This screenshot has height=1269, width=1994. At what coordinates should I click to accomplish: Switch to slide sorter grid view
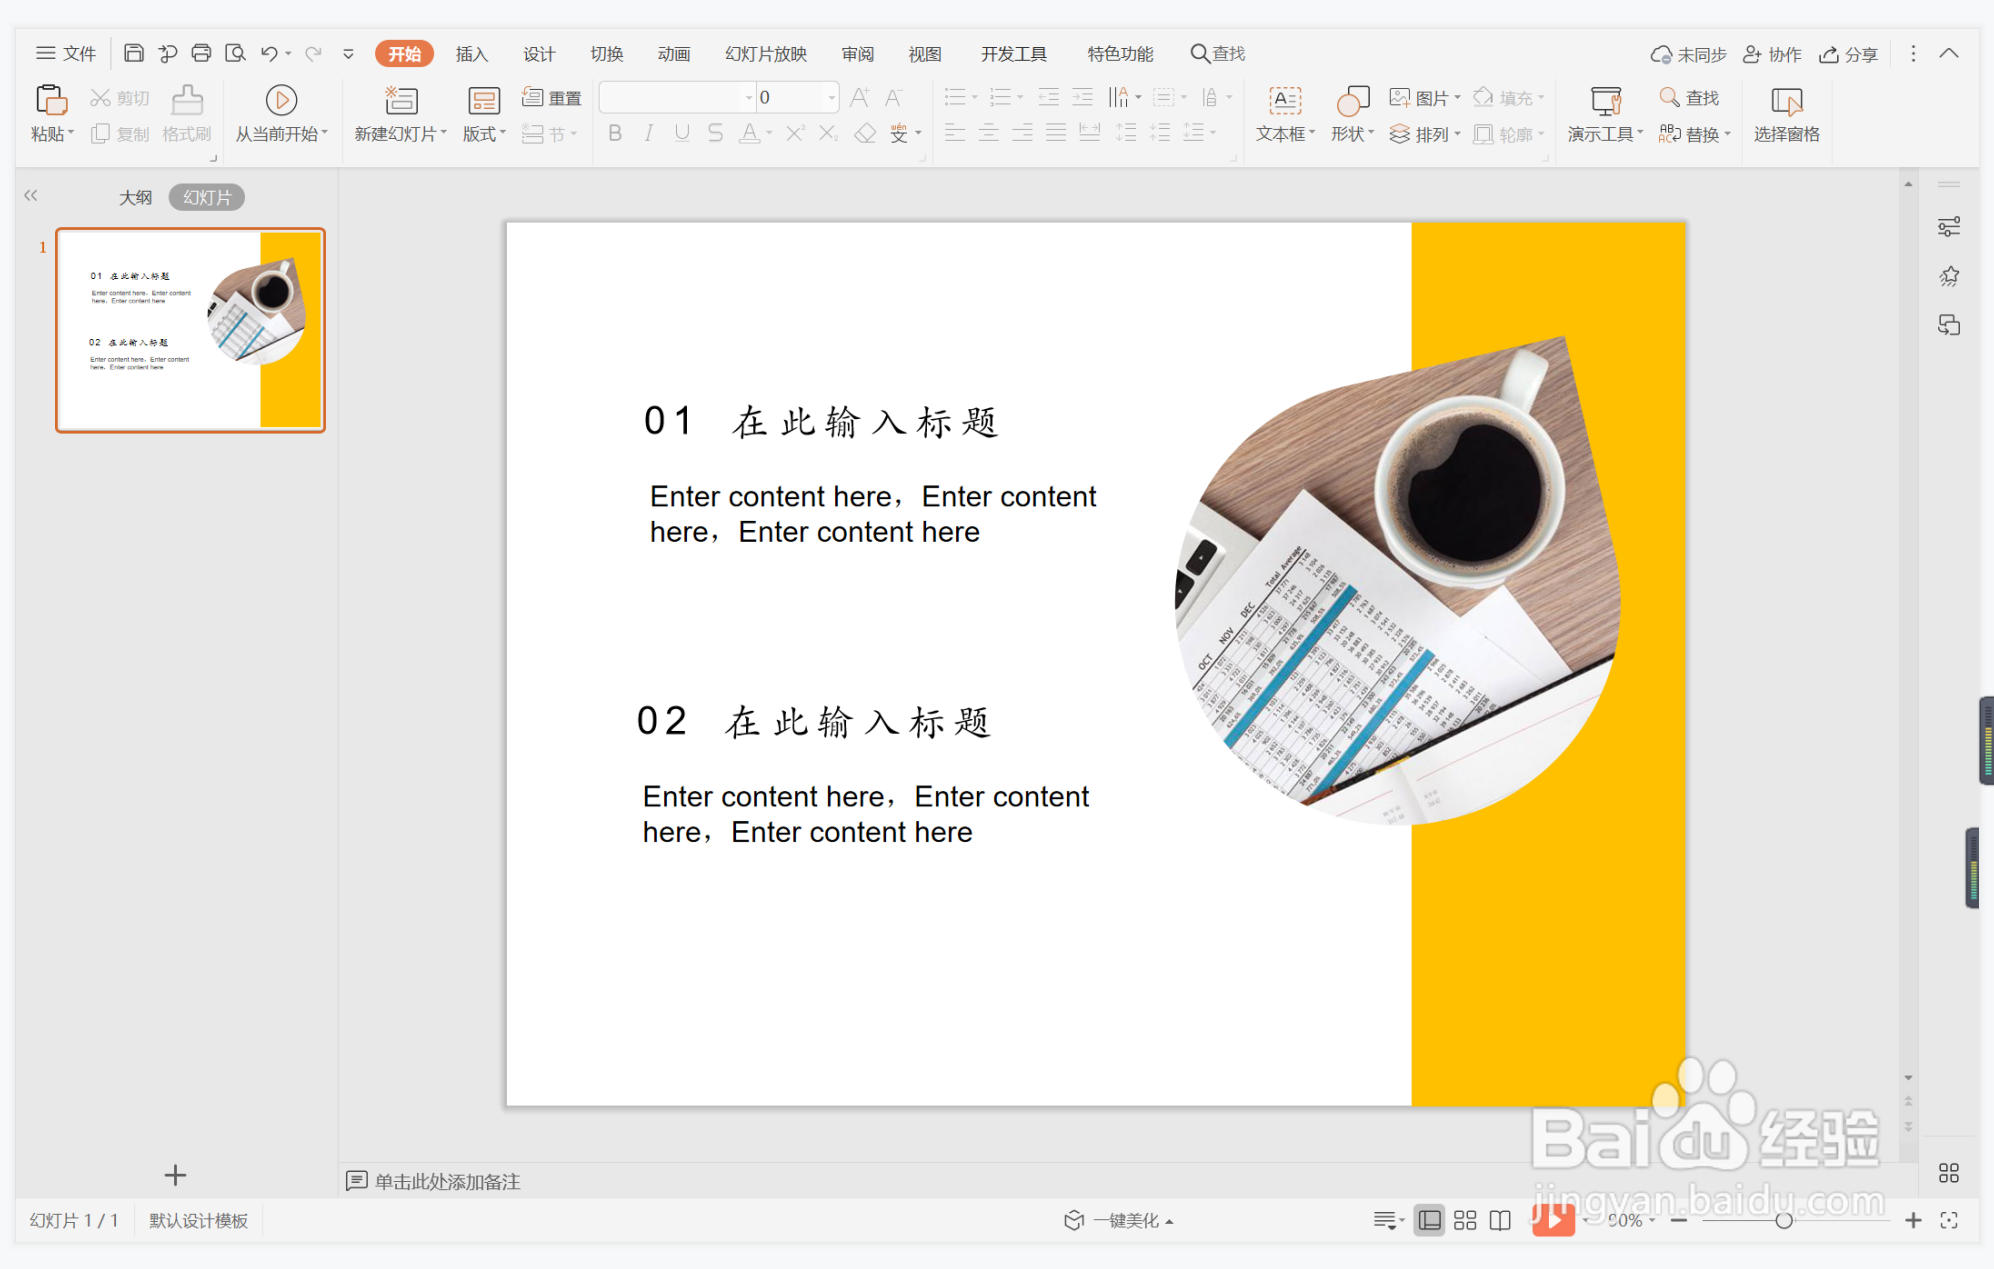coord(1465,1220)
